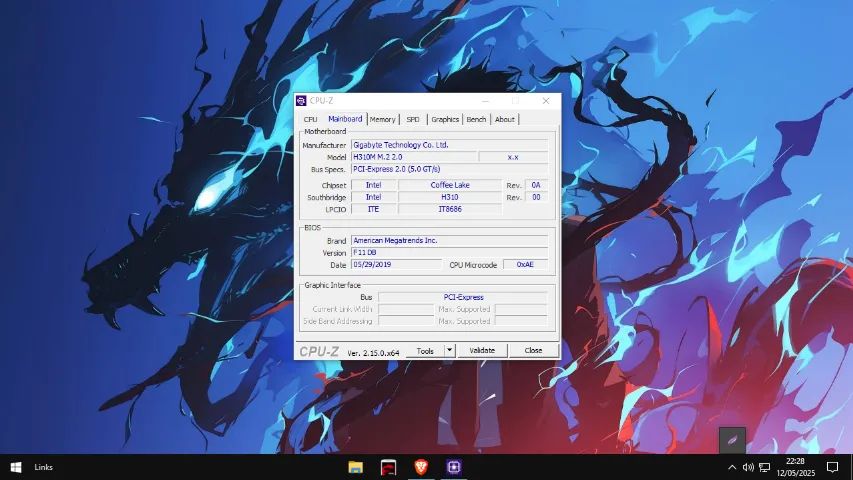
Task: Close the CPU-Z window with X
Action: pos(546,101)
